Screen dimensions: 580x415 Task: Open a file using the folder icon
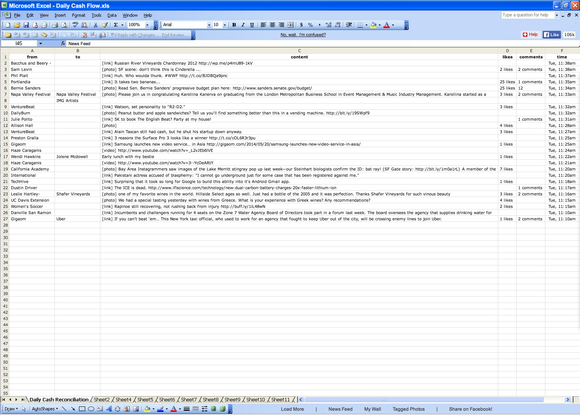click(x=17, y=25)
